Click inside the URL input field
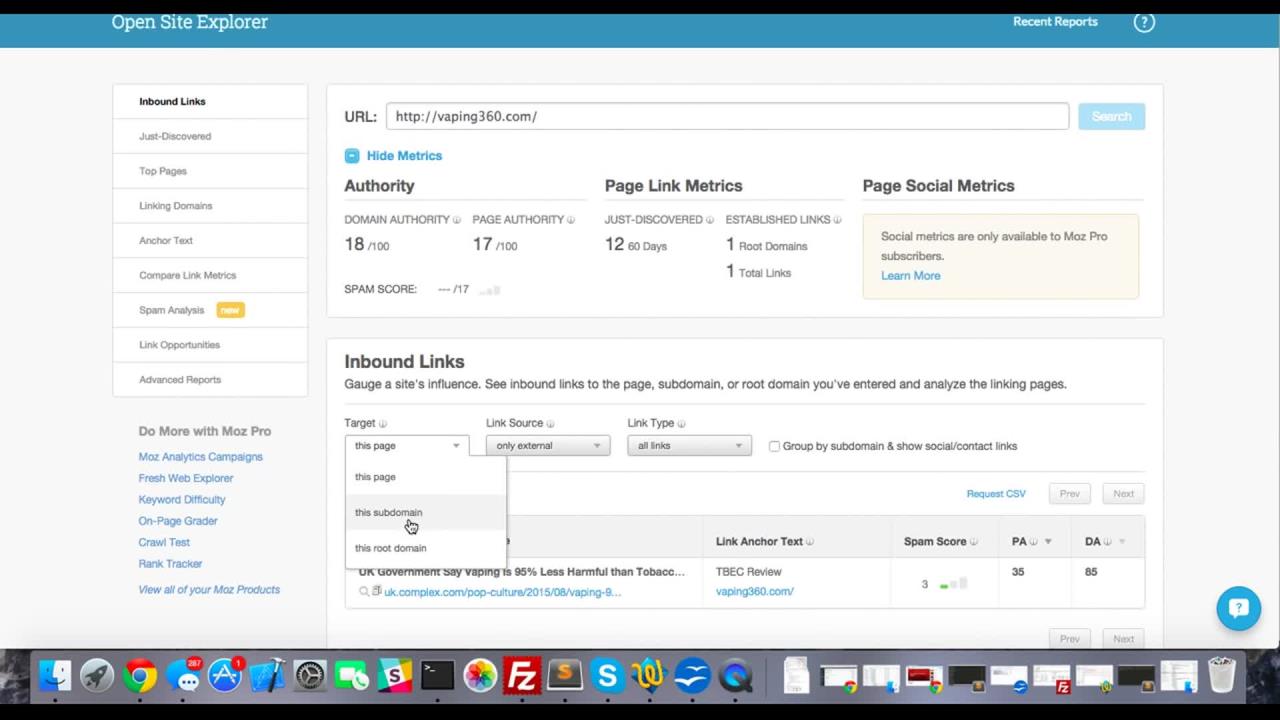The image size is (1280, 720). pos(727,117)
